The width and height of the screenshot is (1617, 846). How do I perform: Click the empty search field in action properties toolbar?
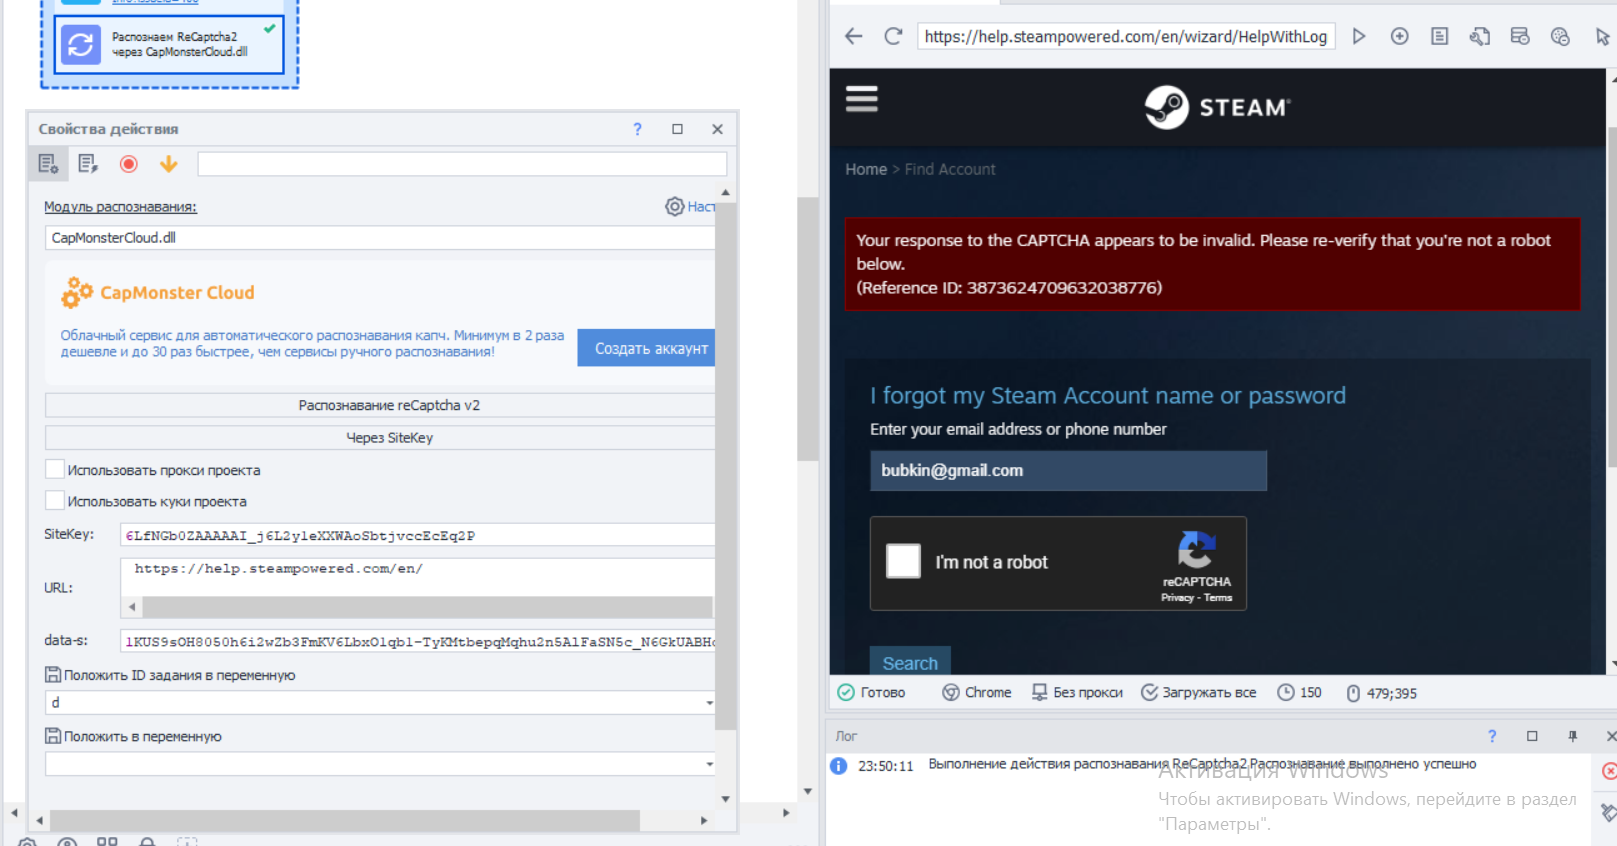pos(462,164)
